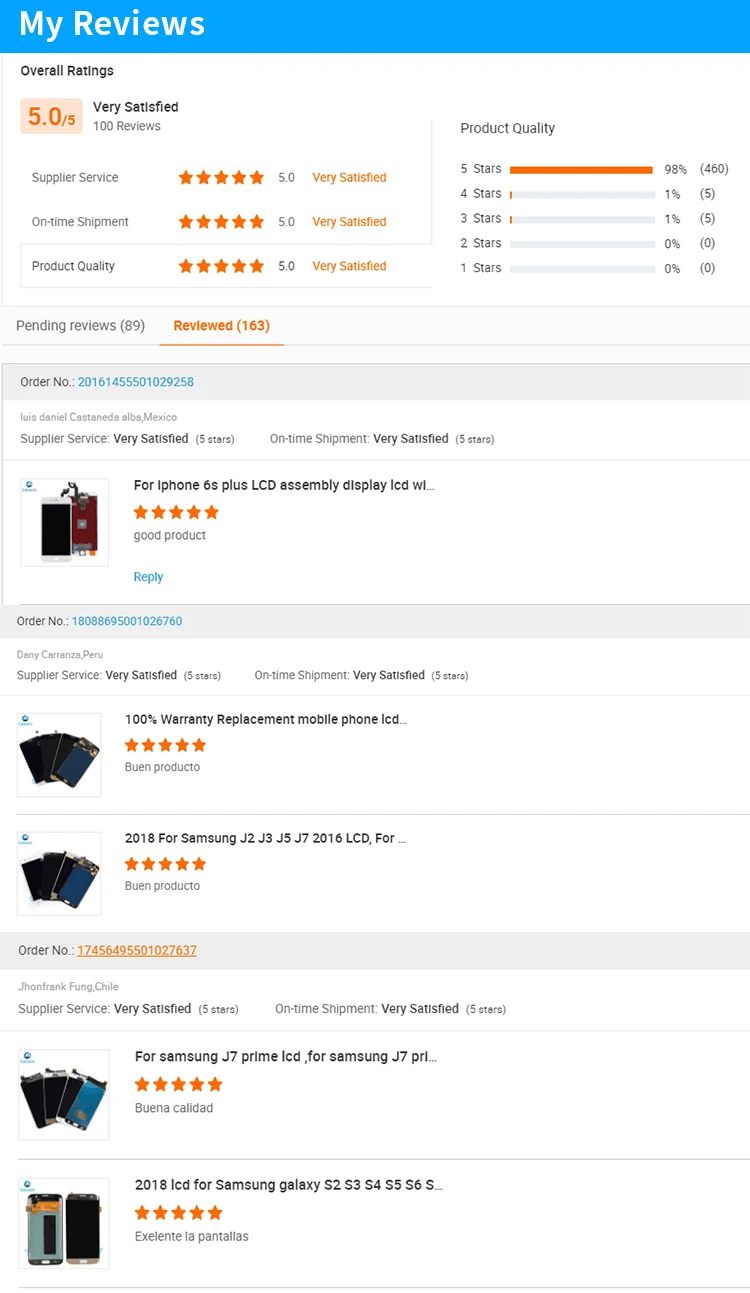Open the iPhone 6s plus LCD thumbnail
This screenshot has height=1293, width=750.
click(64, 522)
